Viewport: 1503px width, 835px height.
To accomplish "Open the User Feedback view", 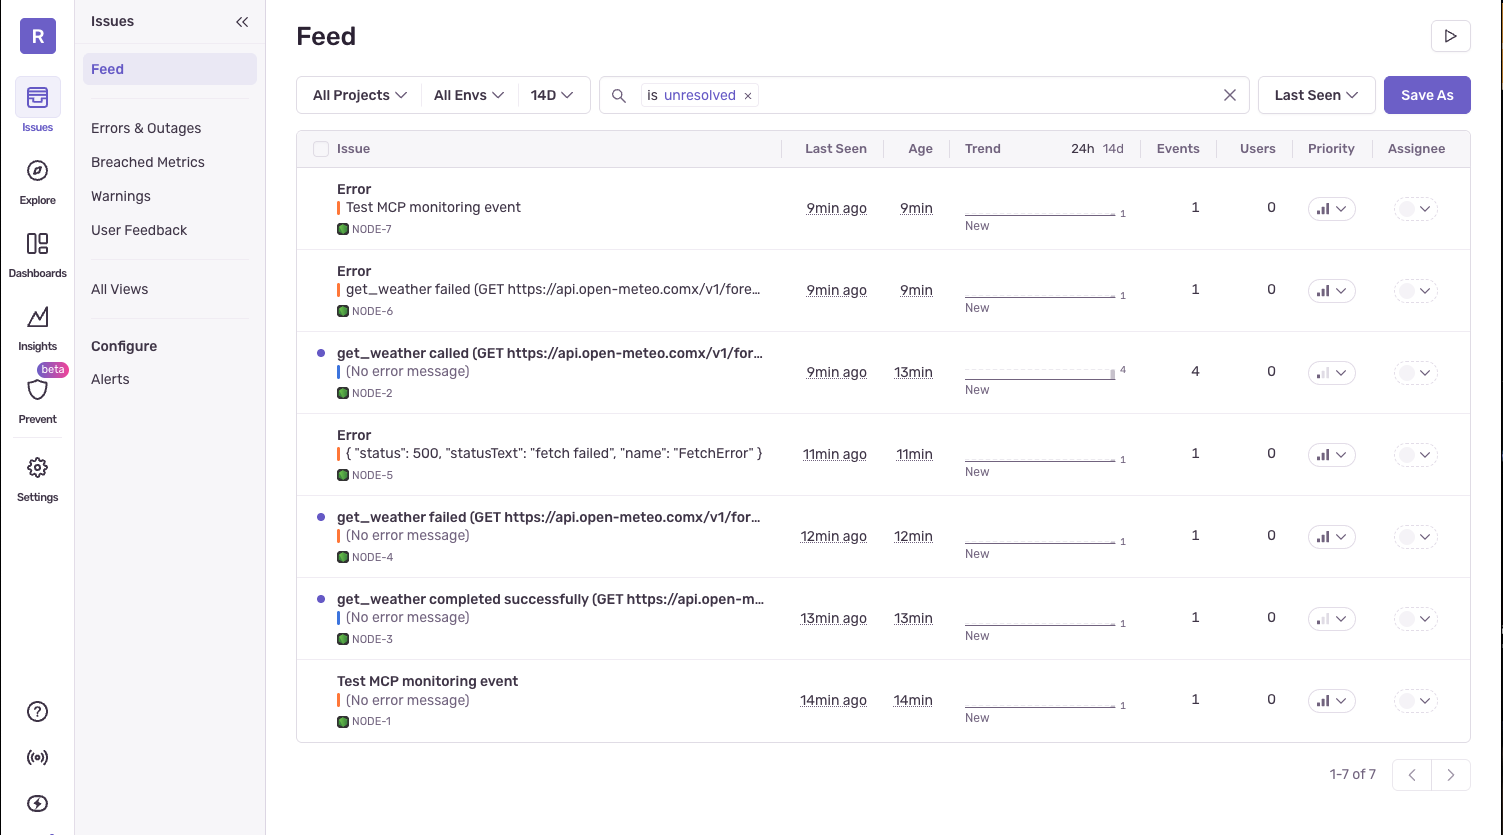I will (x=139, y=230).
